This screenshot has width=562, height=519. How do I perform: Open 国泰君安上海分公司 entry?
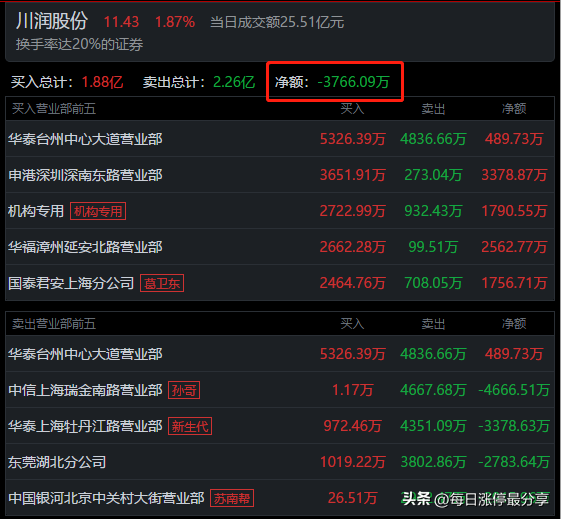pyautogui.click(x=280, y=283)
